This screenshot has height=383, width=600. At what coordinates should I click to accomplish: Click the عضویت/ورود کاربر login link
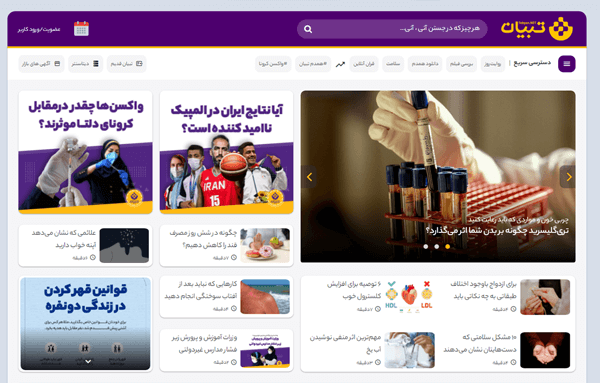tap(39, 29)
